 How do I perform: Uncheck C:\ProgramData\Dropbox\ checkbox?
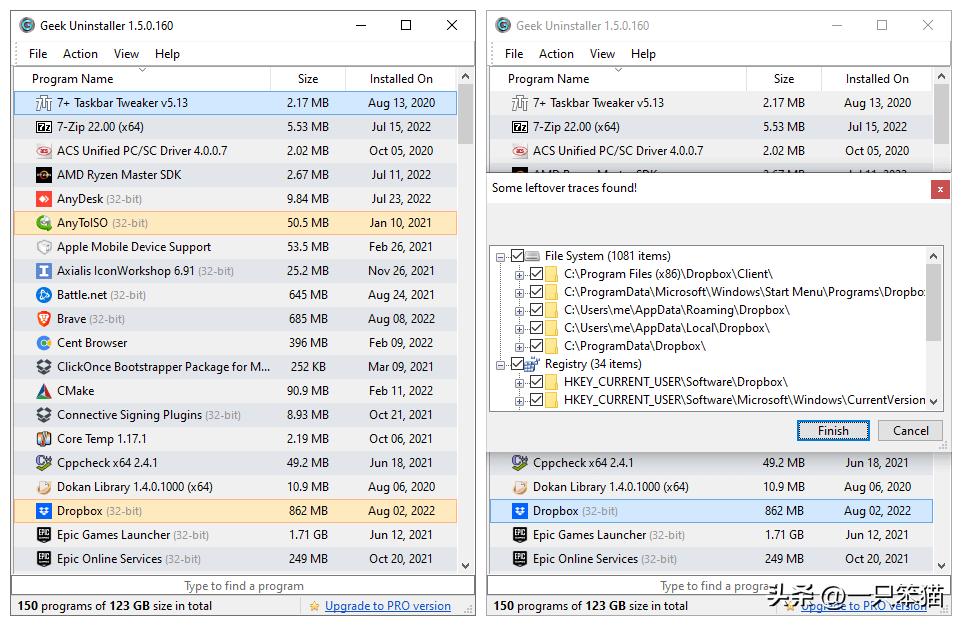pyautogui.click(x=536, y=346)
